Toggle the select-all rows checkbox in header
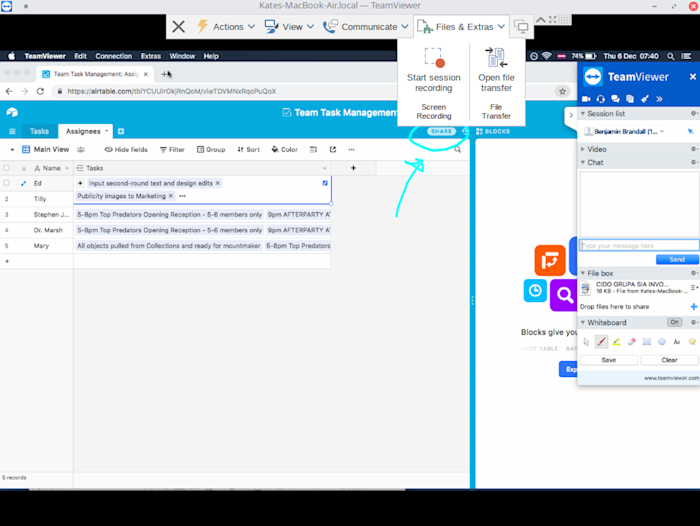This screenshot has width=700, height=526. pos(7,168)
